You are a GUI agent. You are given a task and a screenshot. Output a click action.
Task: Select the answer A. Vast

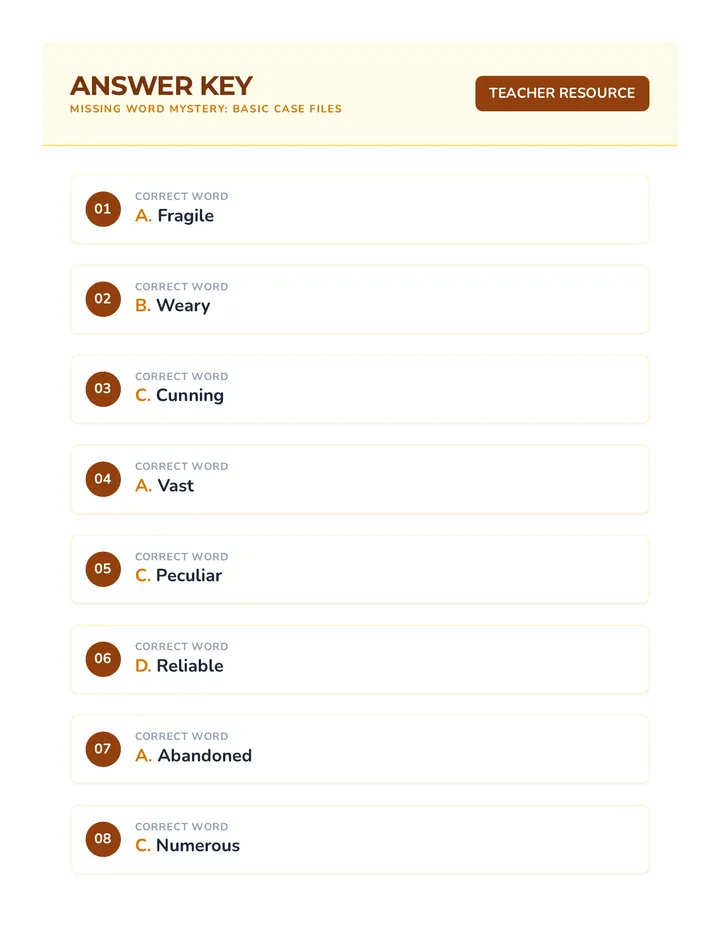point(164,486)
